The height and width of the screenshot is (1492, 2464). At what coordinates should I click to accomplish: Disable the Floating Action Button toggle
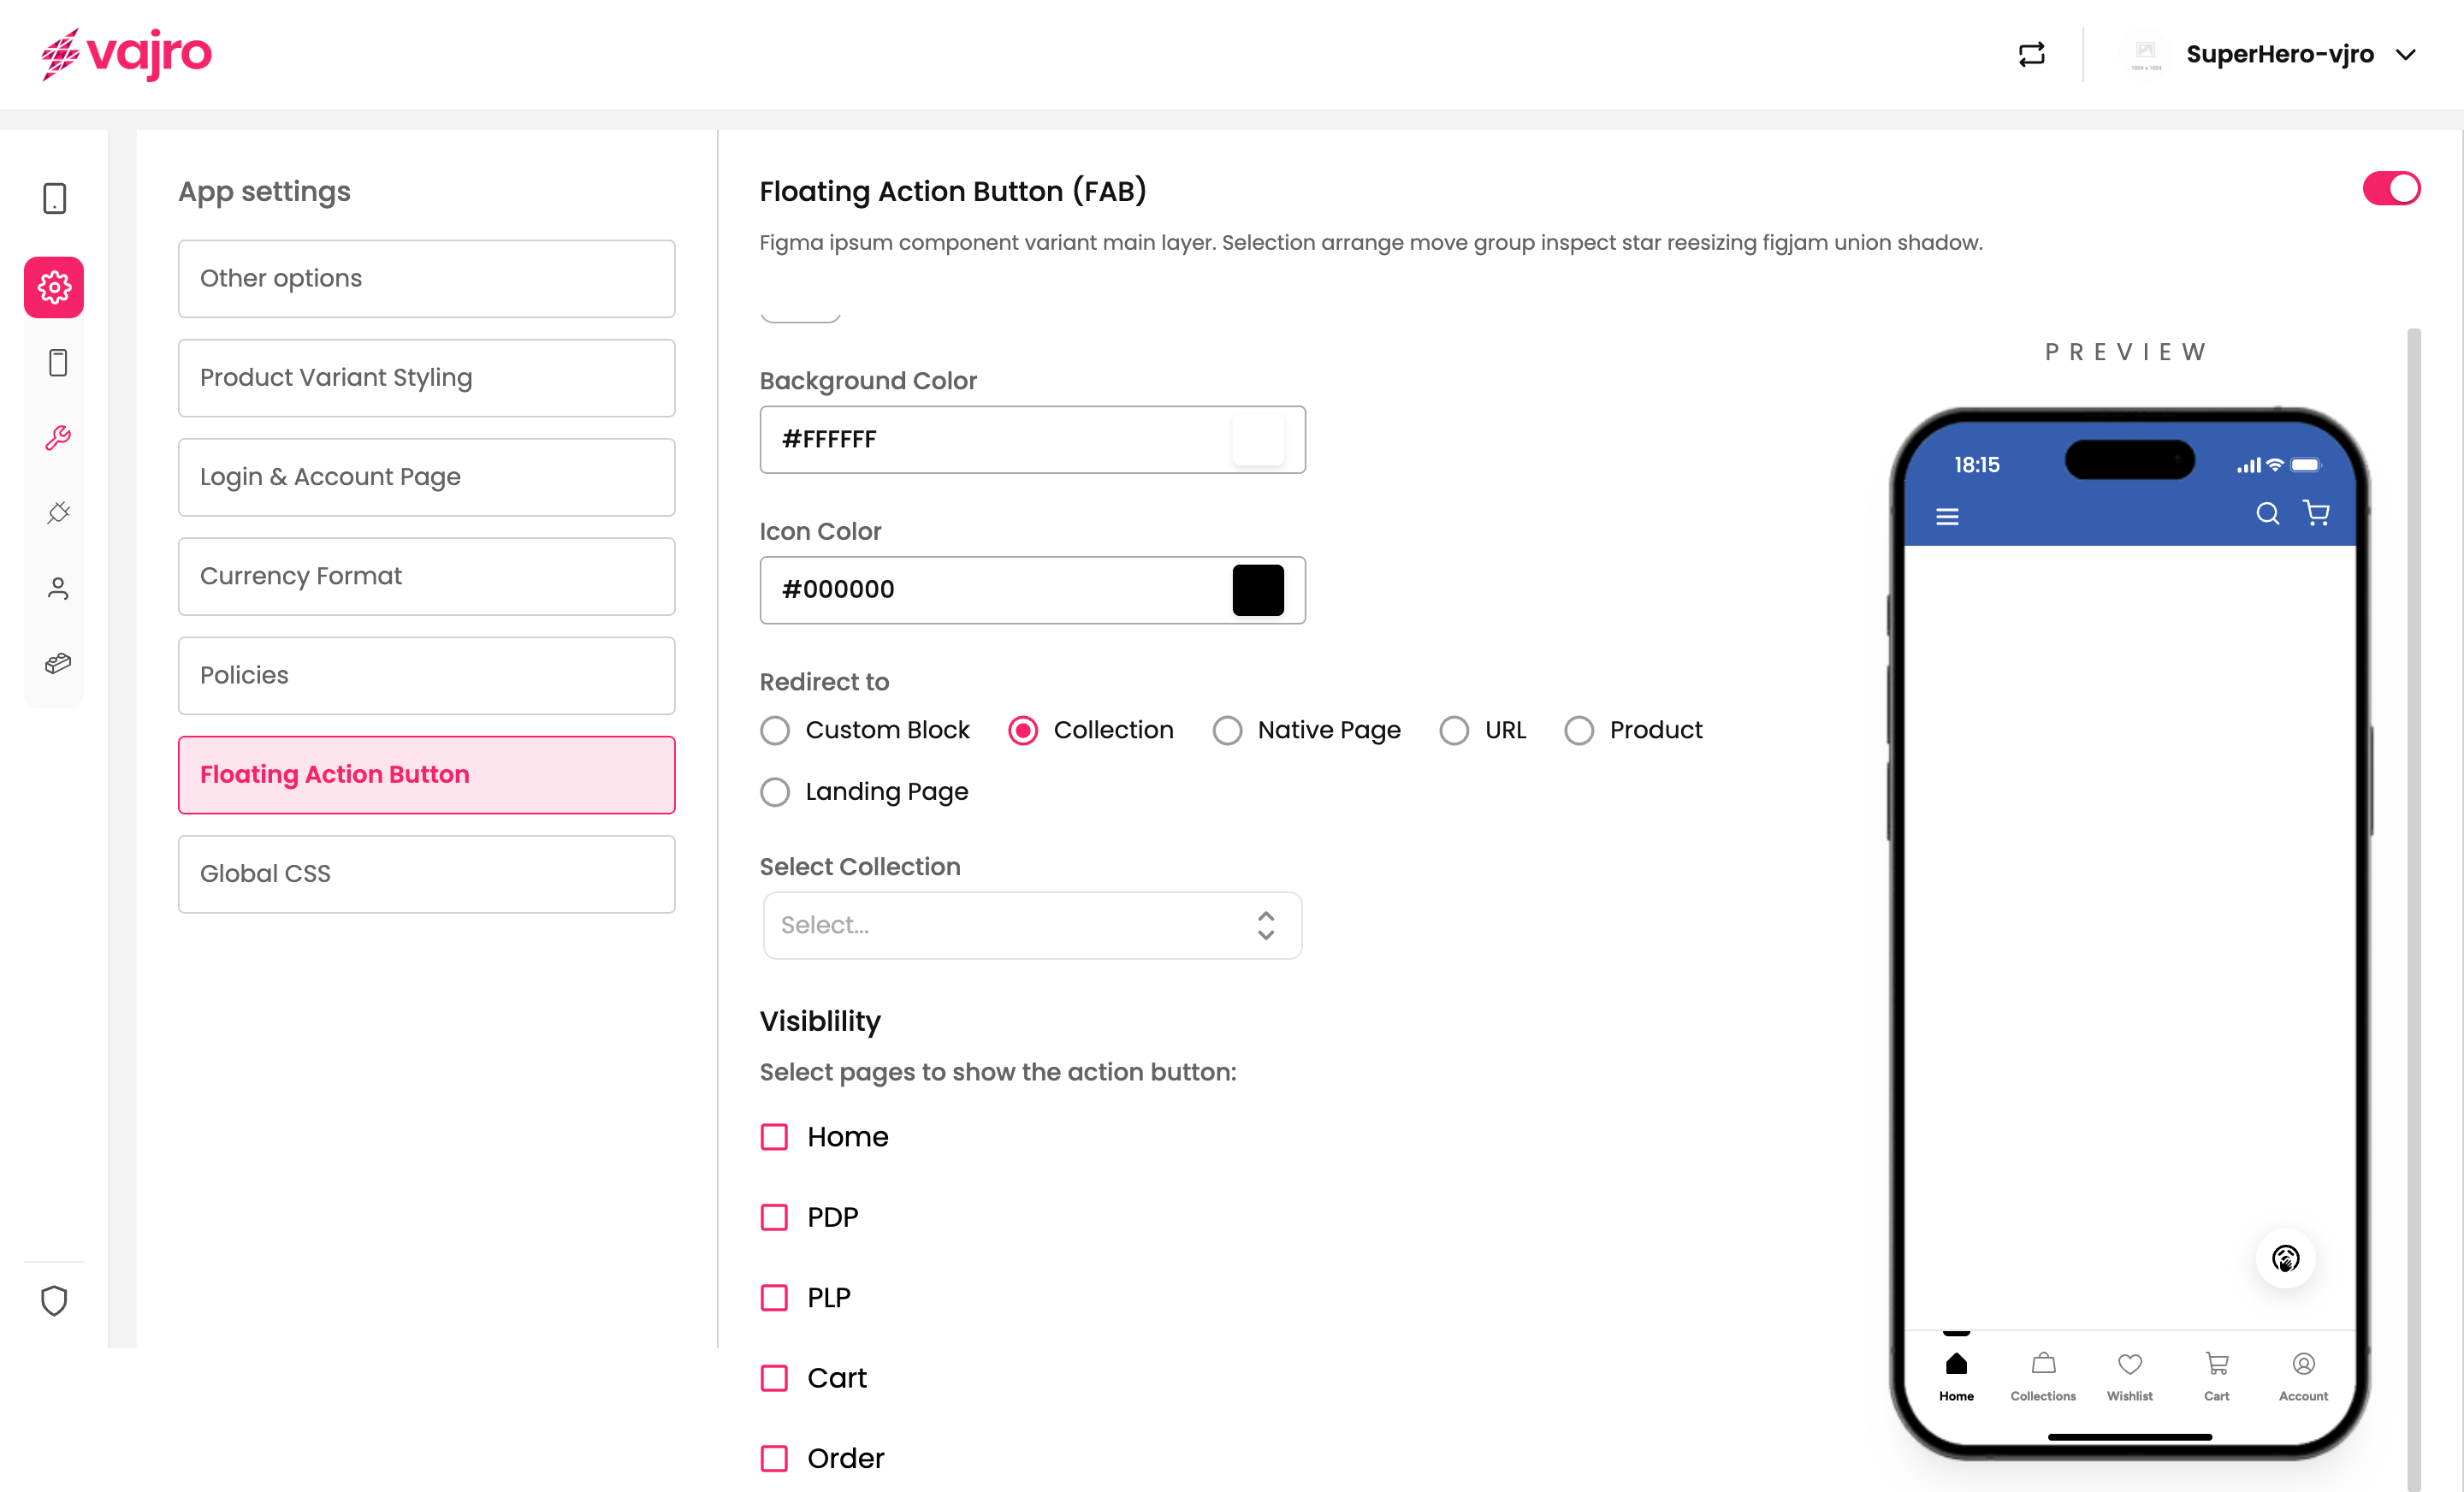tap(2391, 188)
